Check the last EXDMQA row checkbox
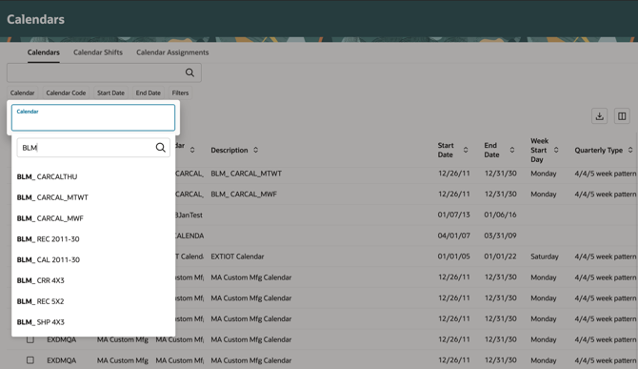The width and height of the screenshot is (638, 370). tap(30, 360)
